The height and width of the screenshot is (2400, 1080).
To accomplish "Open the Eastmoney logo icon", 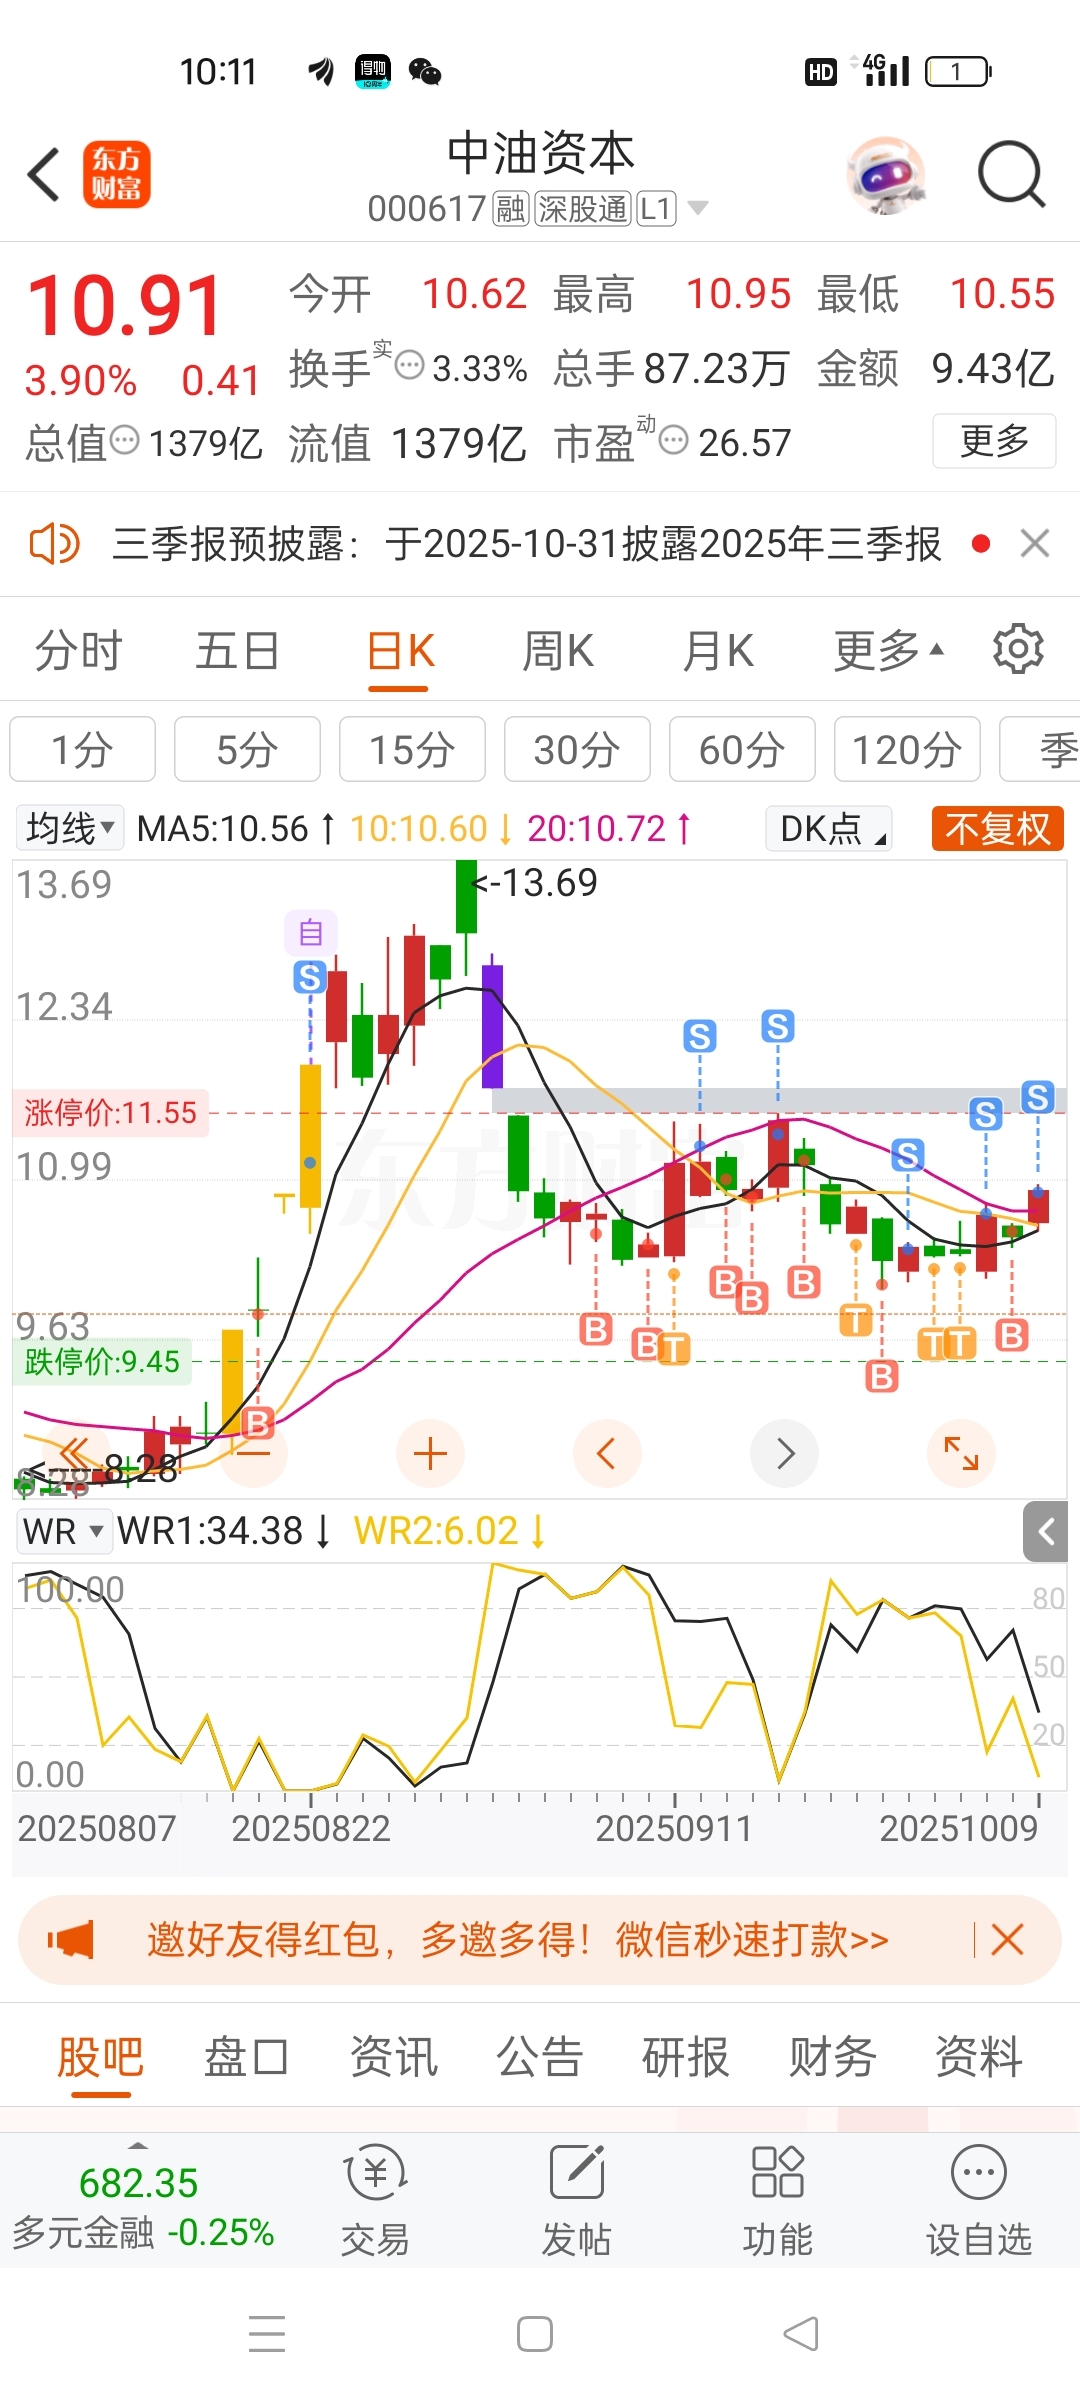I will [x=116, y=174].
